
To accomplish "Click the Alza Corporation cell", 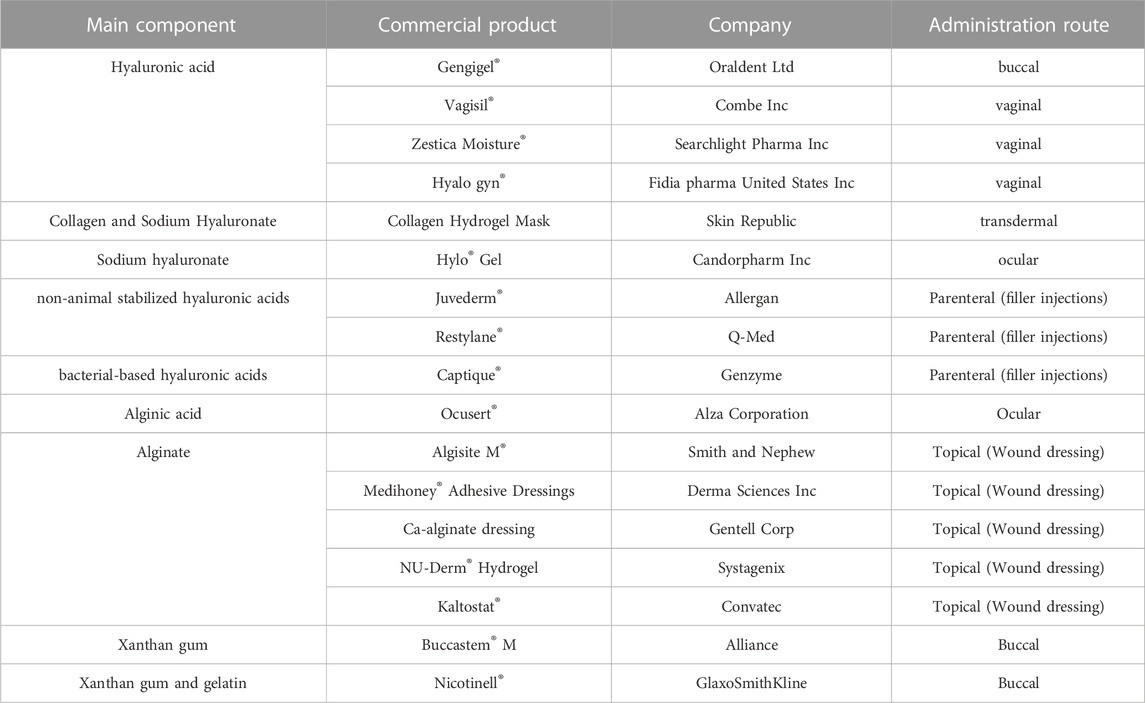I will click(x=751, y=414).
